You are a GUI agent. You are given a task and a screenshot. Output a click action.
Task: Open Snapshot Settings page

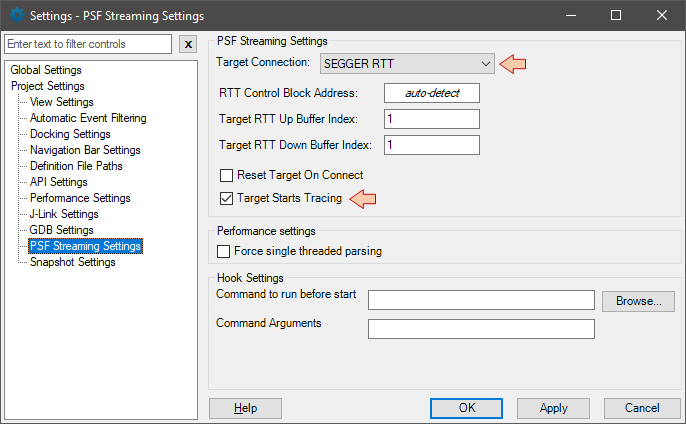pyautogui.click(x=73, y=262)
